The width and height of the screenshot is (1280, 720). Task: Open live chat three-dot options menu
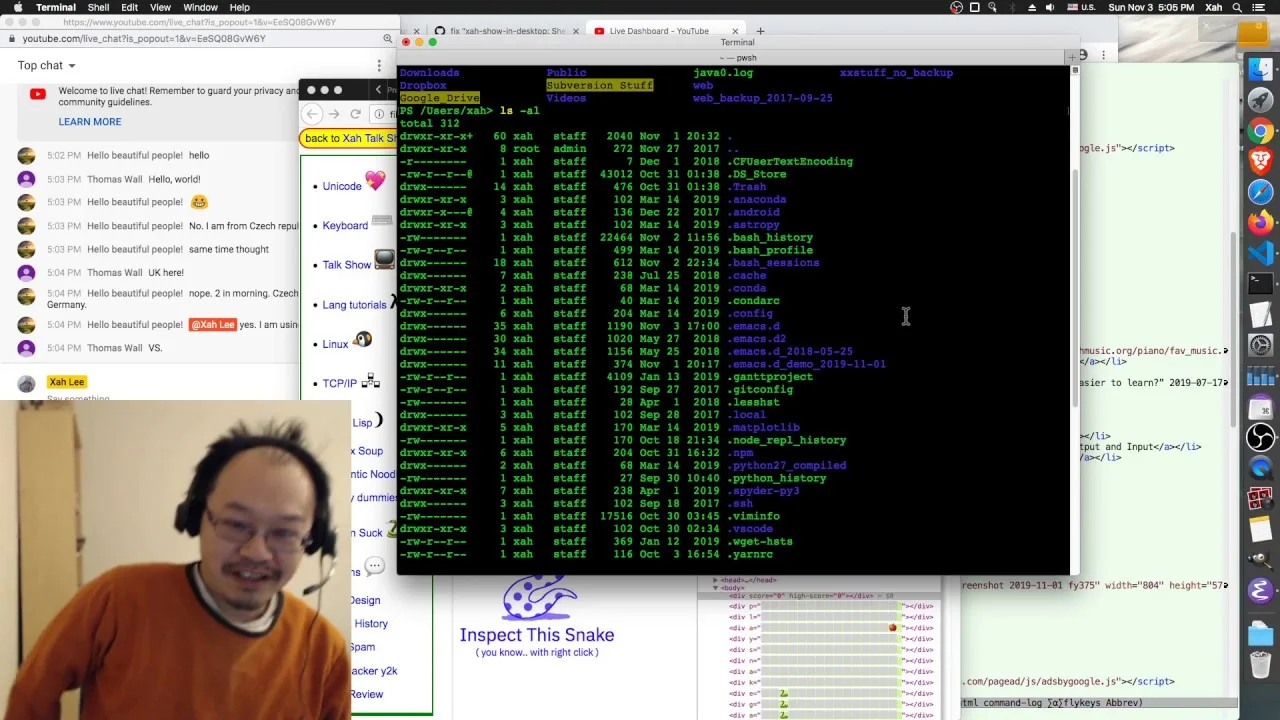click(379, 65)
